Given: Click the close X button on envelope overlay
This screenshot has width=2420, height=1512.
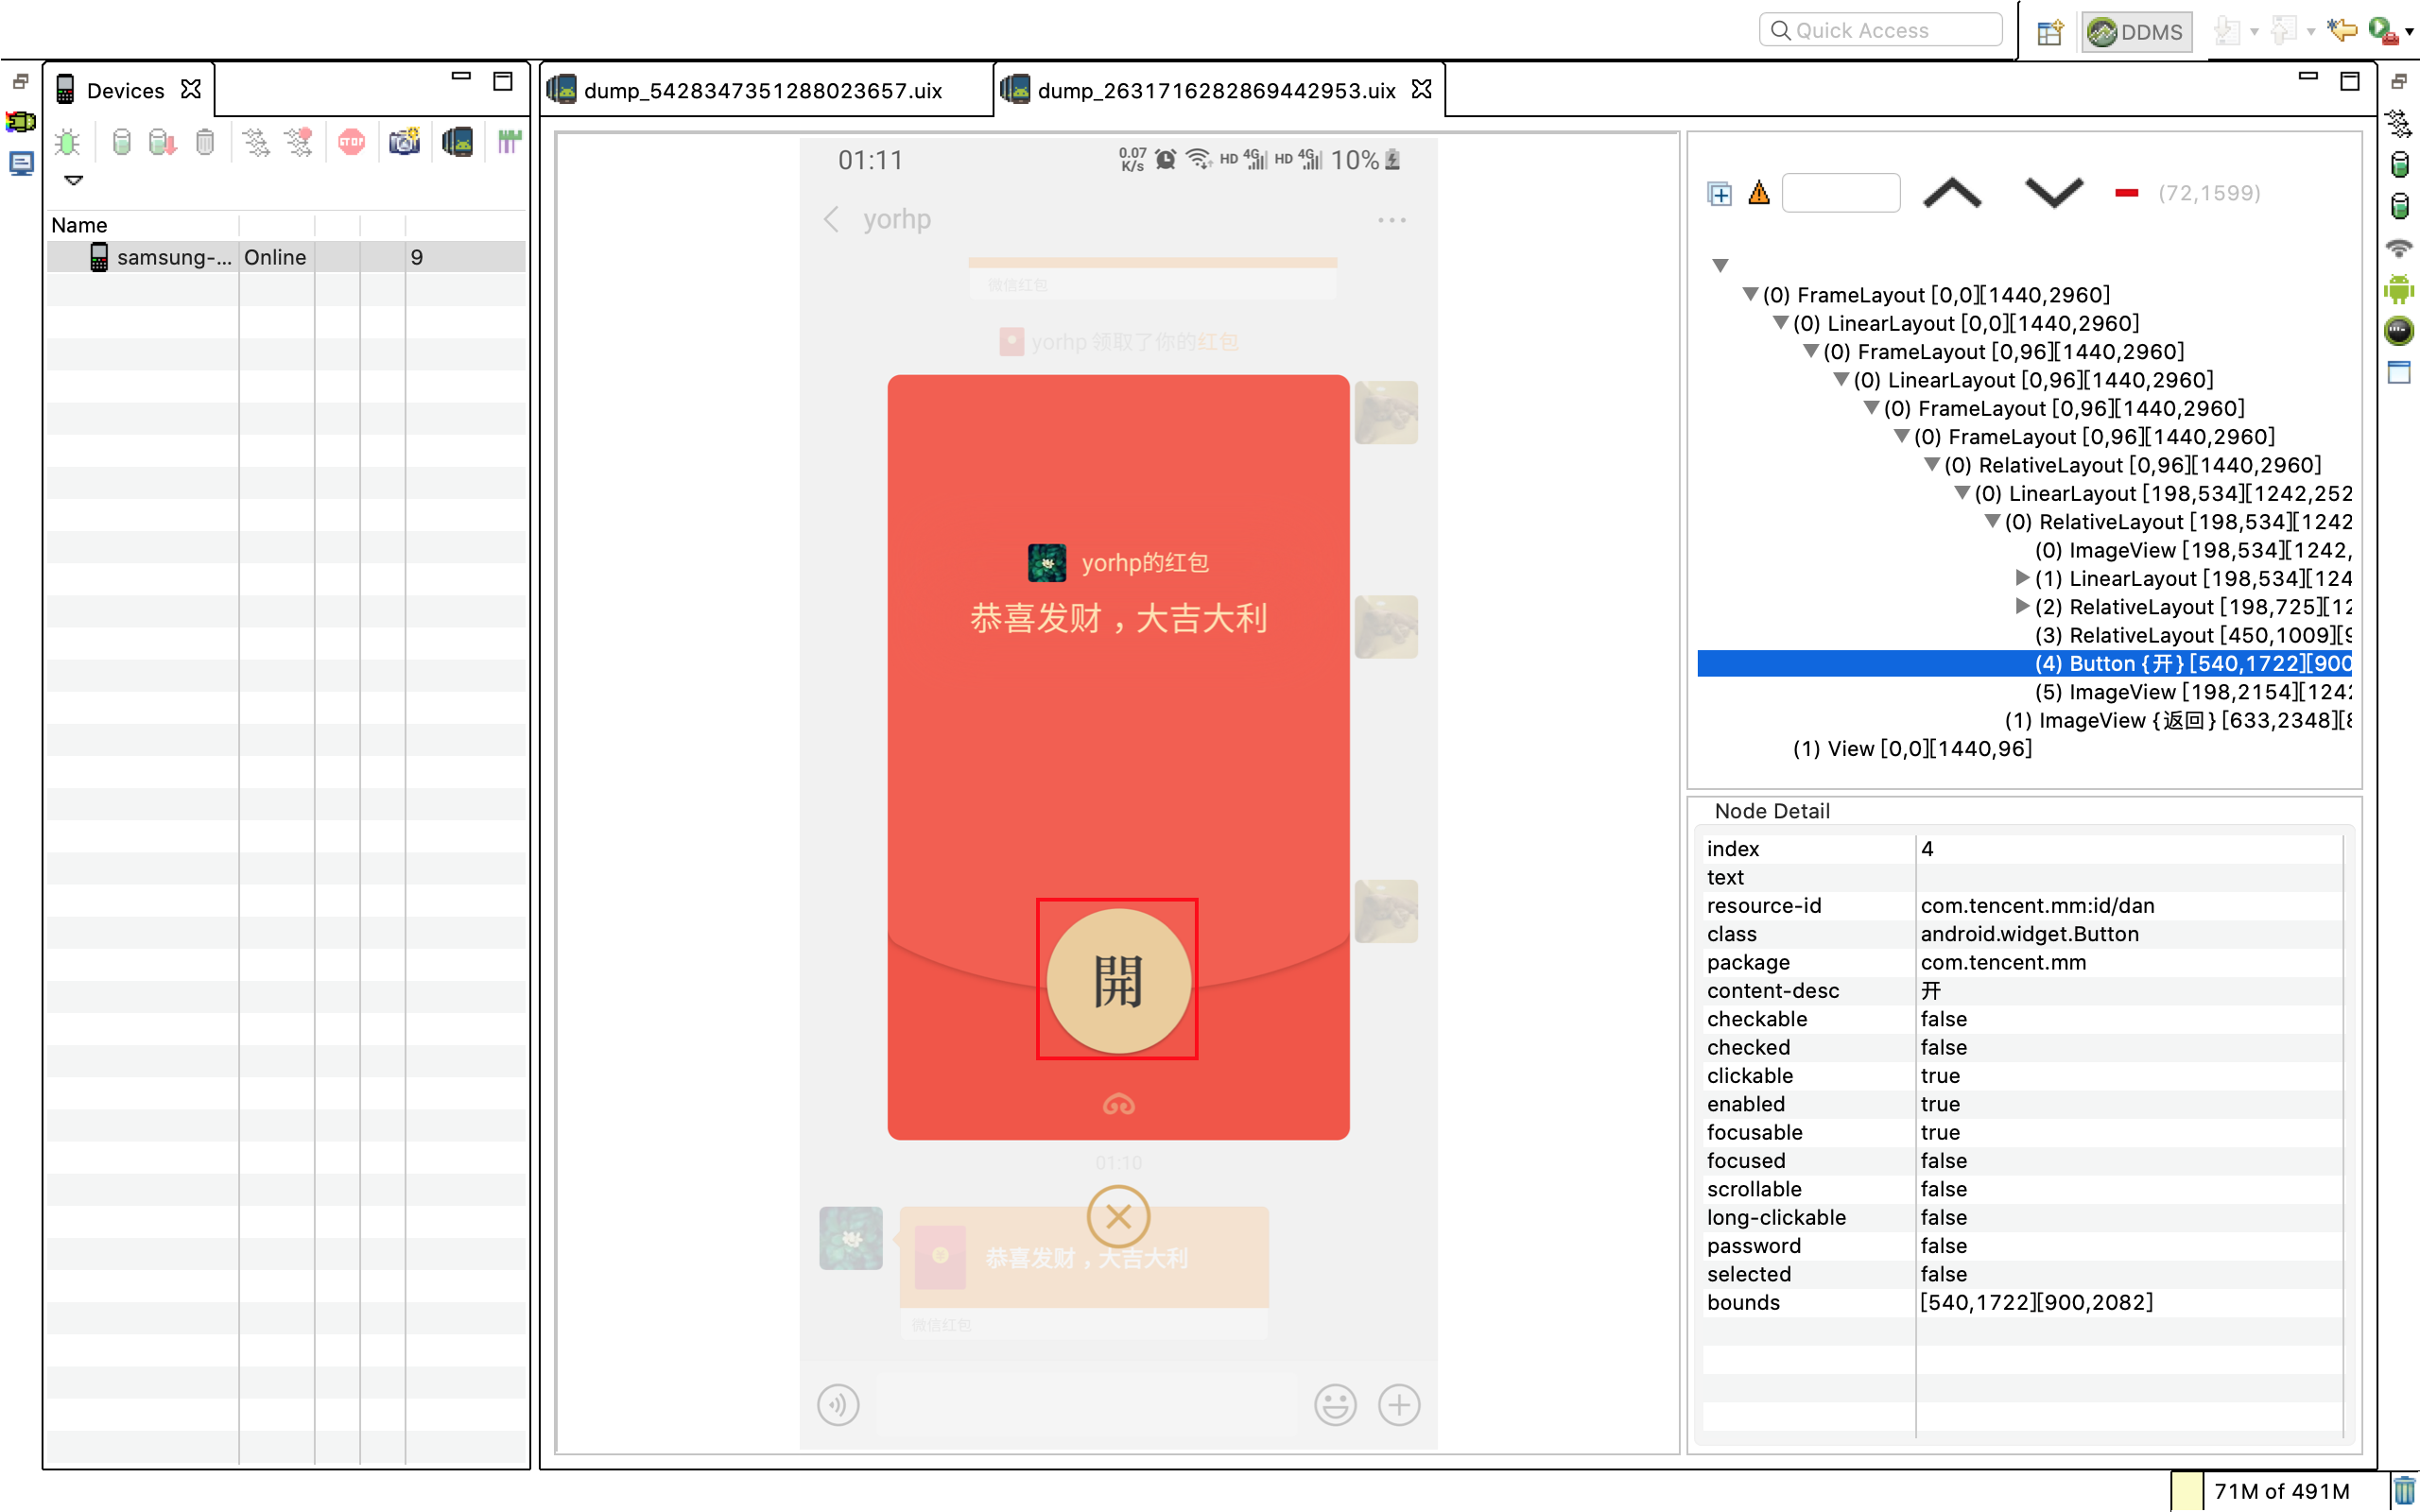Looking at the screenshot, I should click(1116, 1214).
